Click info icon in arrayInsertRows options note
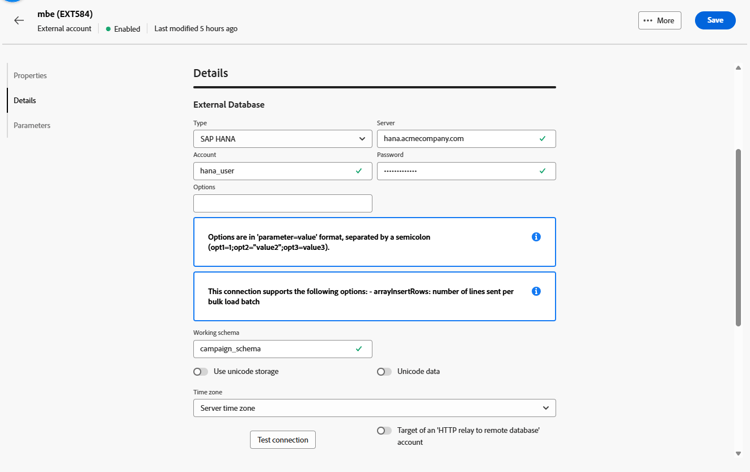 coord(536,292)
